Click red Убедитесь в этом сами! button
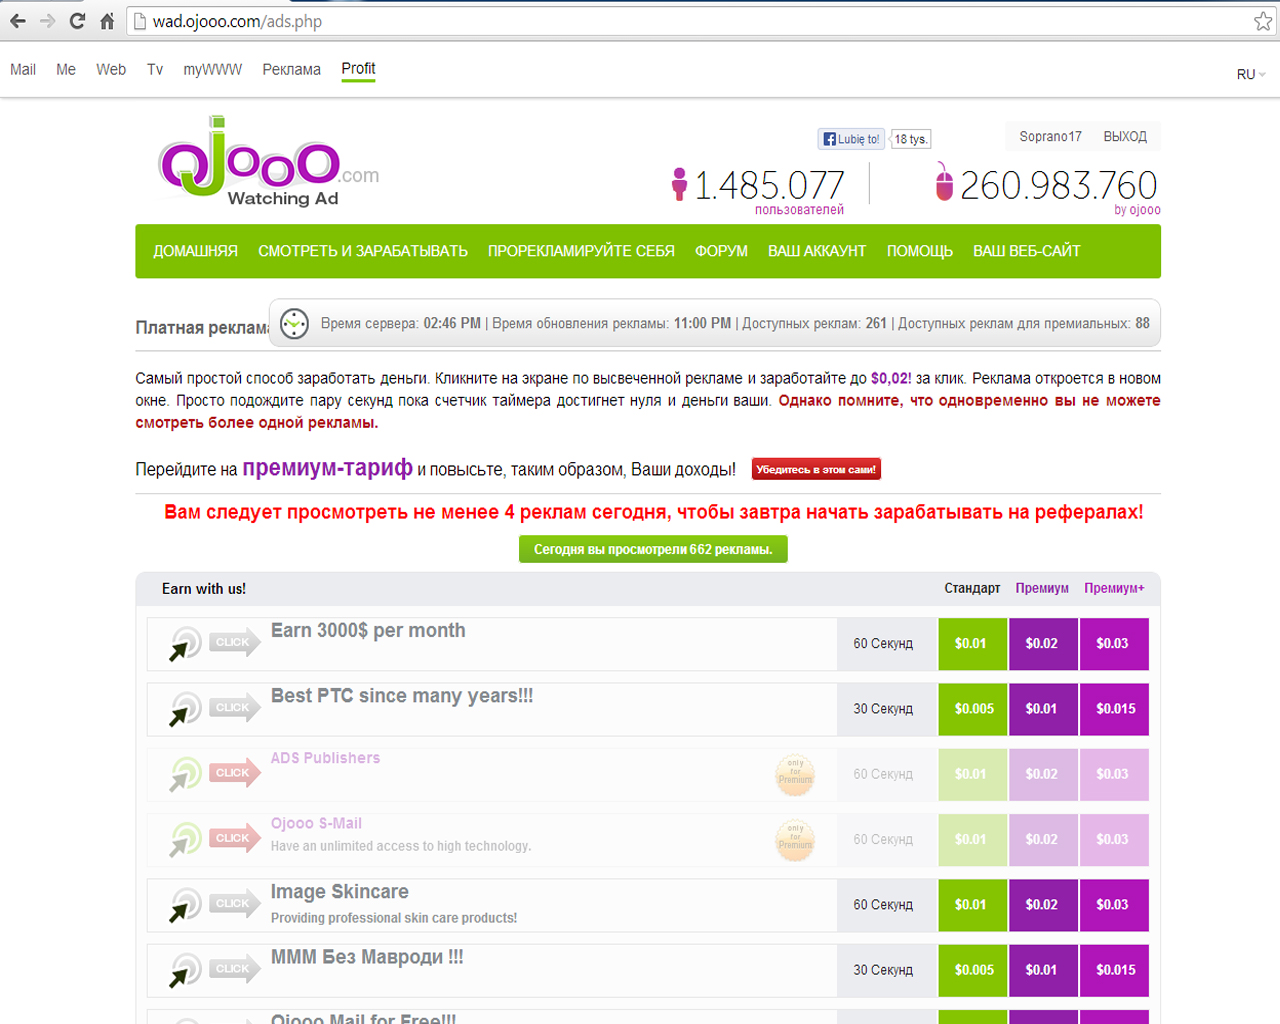1280x1024 pixels. click(x=816, y=469)
